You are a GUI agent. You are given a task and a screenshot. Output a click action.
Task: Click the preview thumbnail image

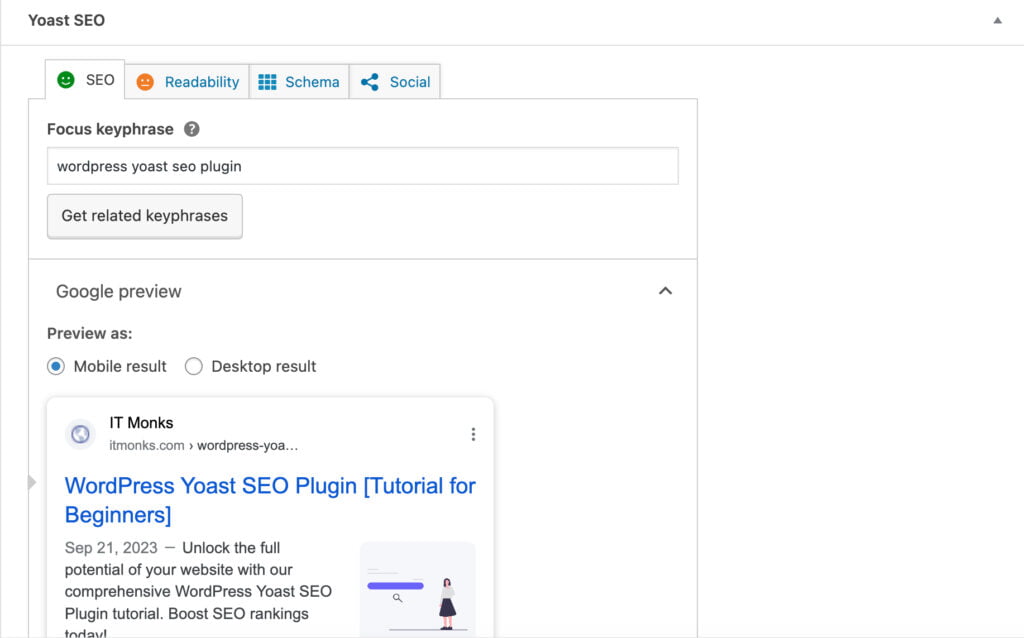click(418, 588)
